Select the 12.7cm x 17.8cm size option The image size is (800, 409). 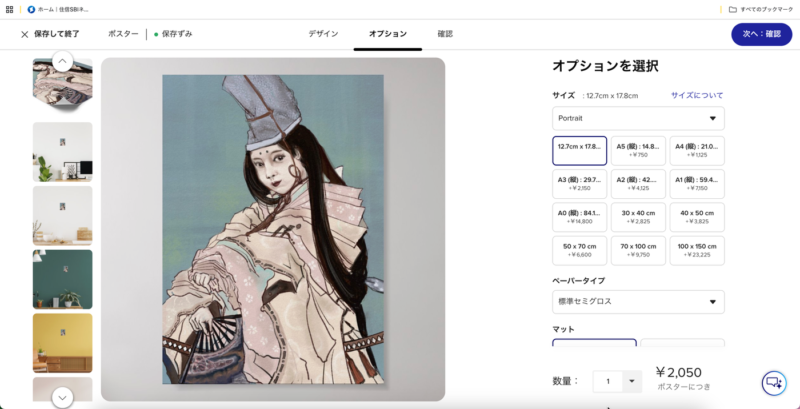coord(580,150)
